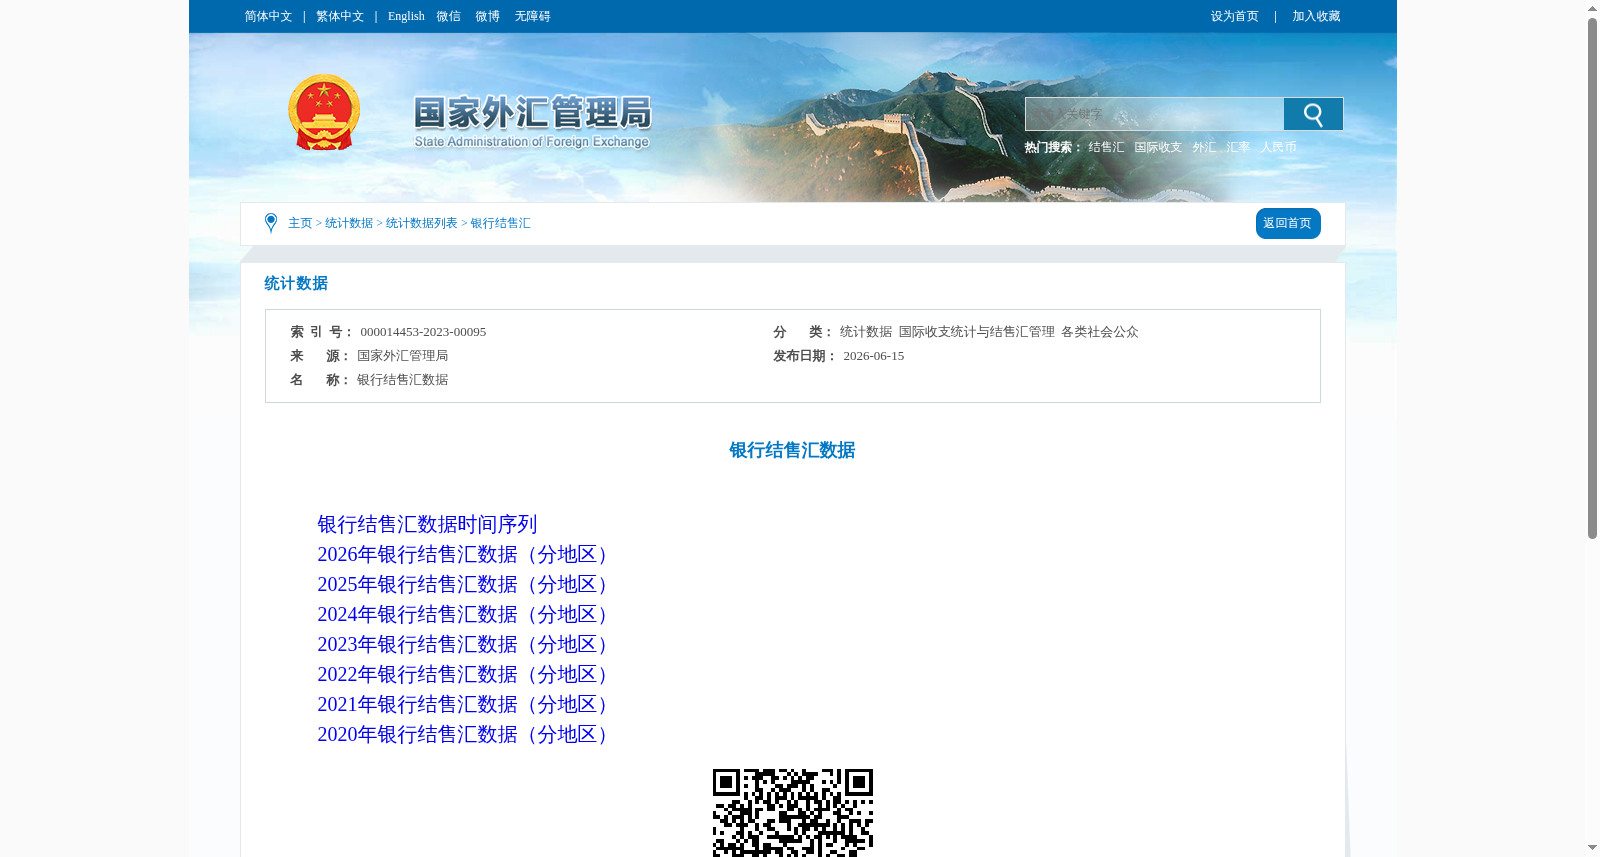Click the 国家外汇管理局 title logo
This screenshot has width=1600, height=857.
533,122
